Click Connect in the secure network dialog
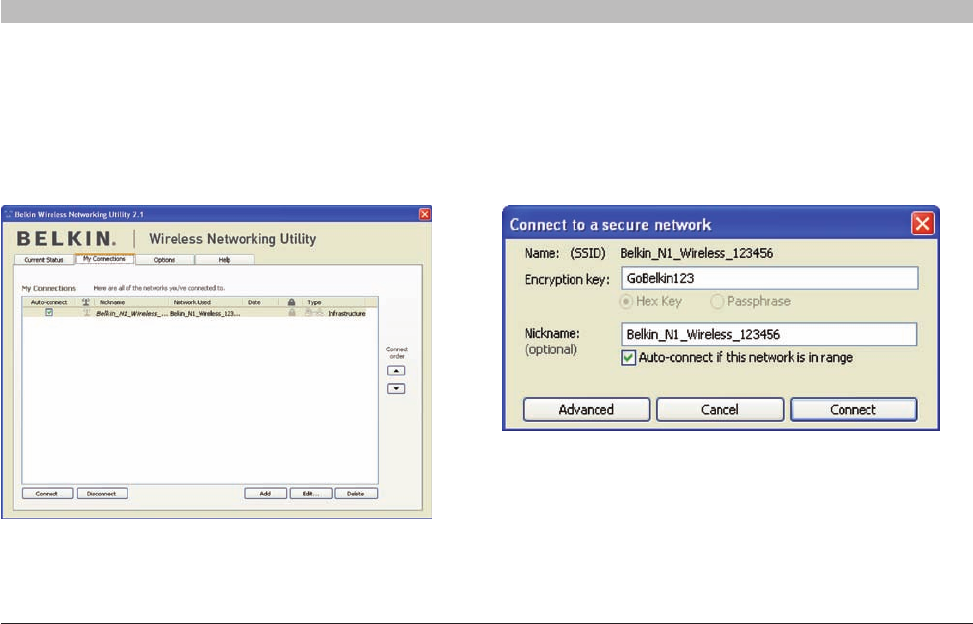Screen dimensions: 973x624 (x=853, y=409)
